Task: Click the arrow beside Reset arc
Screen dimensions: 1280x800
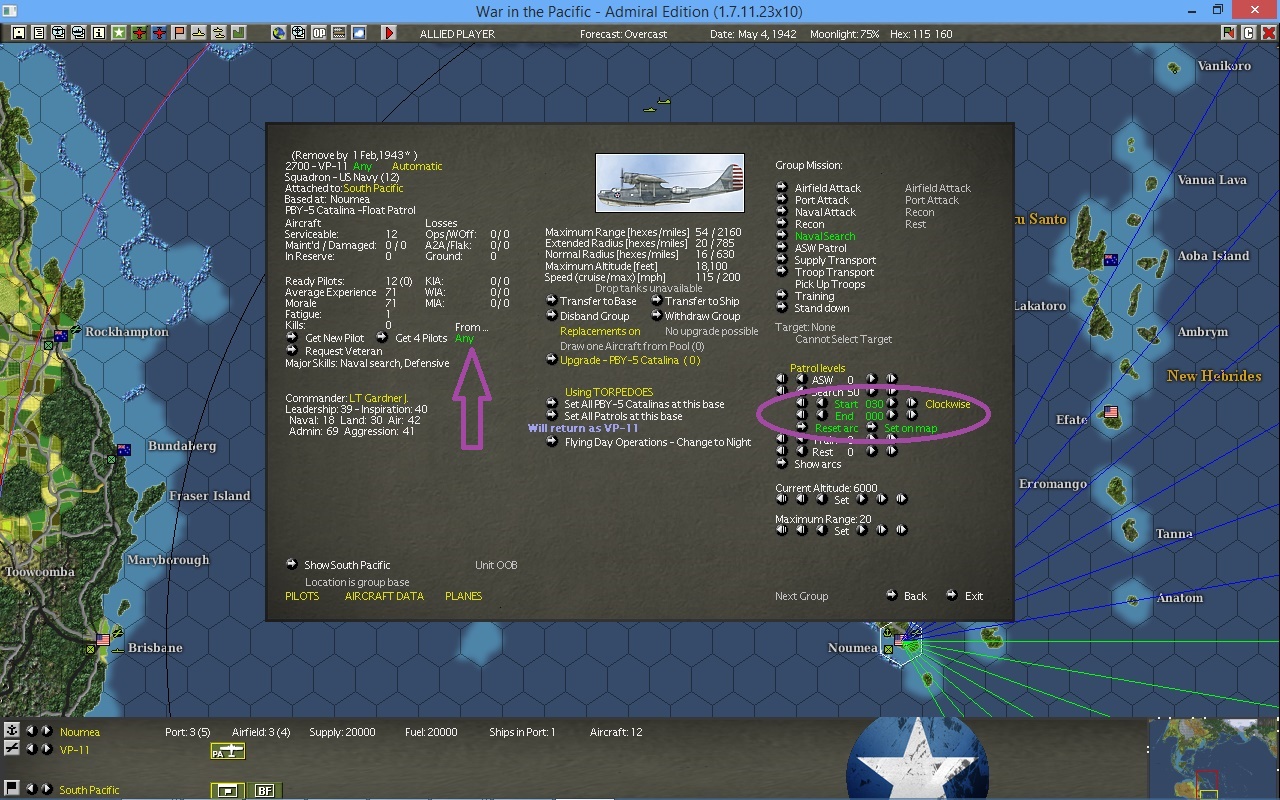Action: pos(802,428)
